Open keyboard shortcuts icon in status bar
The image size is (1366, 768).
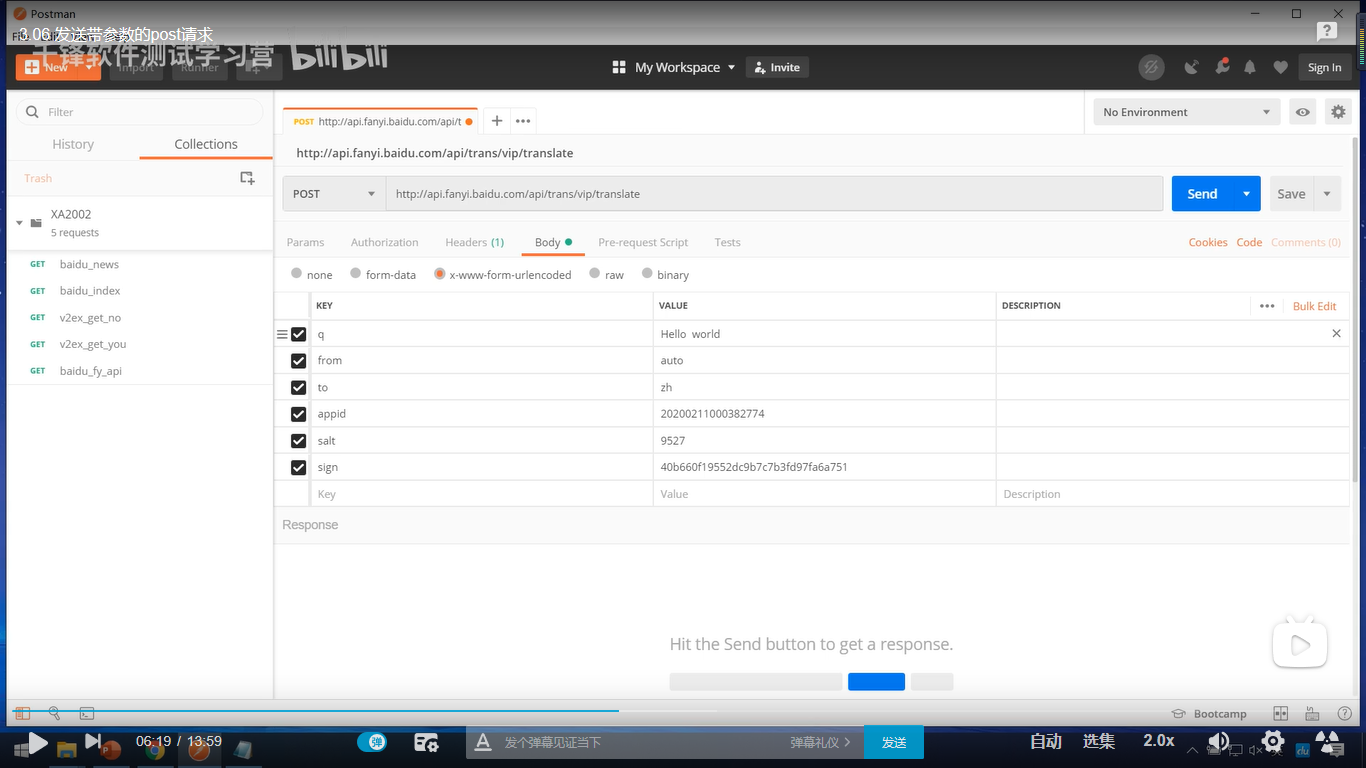pos(1311,714)
